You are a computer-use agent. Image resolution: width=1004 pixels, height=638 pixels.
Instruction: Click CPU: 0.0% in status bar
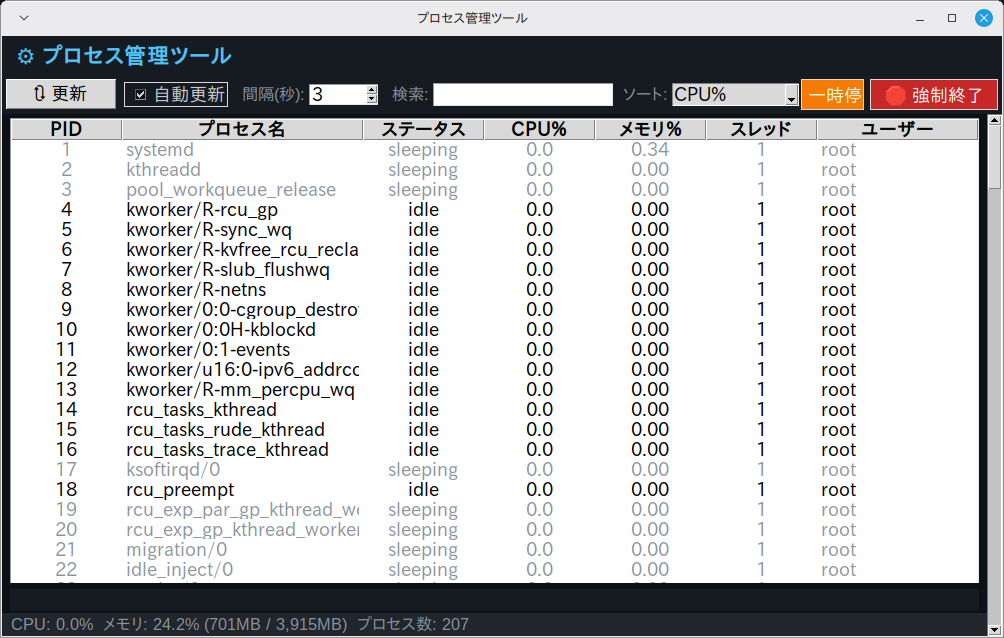pyautogui.click(x=52, y=624)
